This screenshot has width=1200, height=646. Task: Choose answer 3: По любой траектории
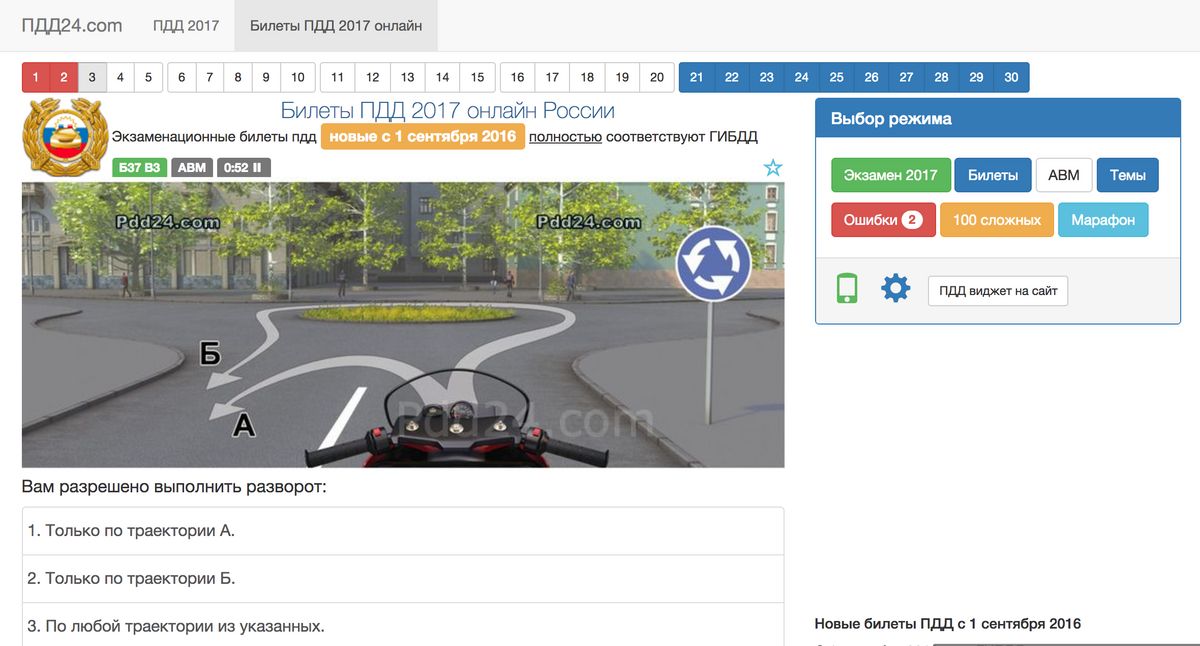[403, 626]
